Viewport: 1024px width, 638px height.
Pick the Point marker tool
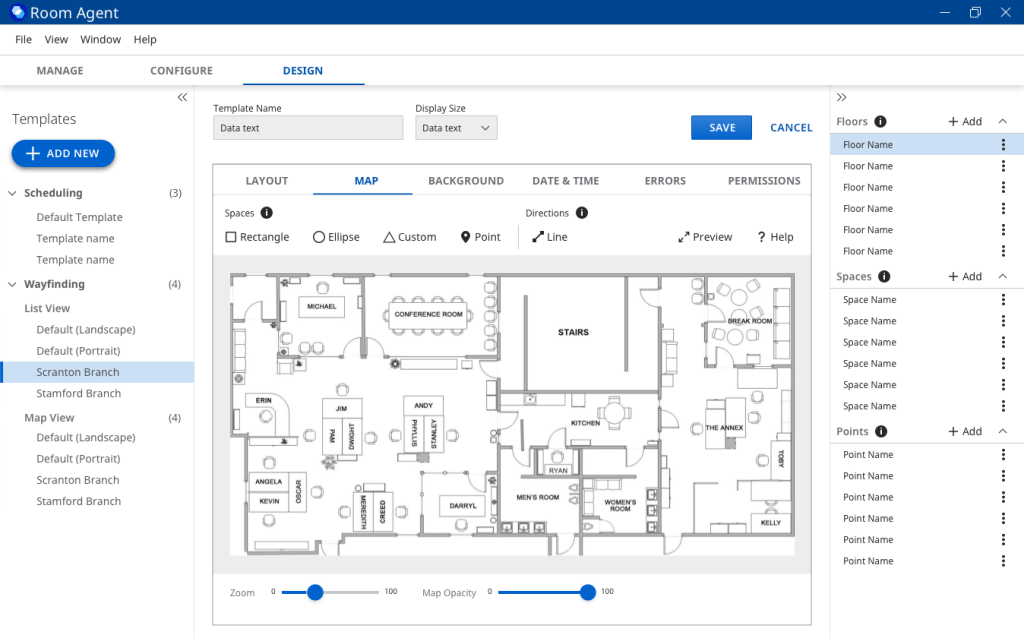point(480,237)
